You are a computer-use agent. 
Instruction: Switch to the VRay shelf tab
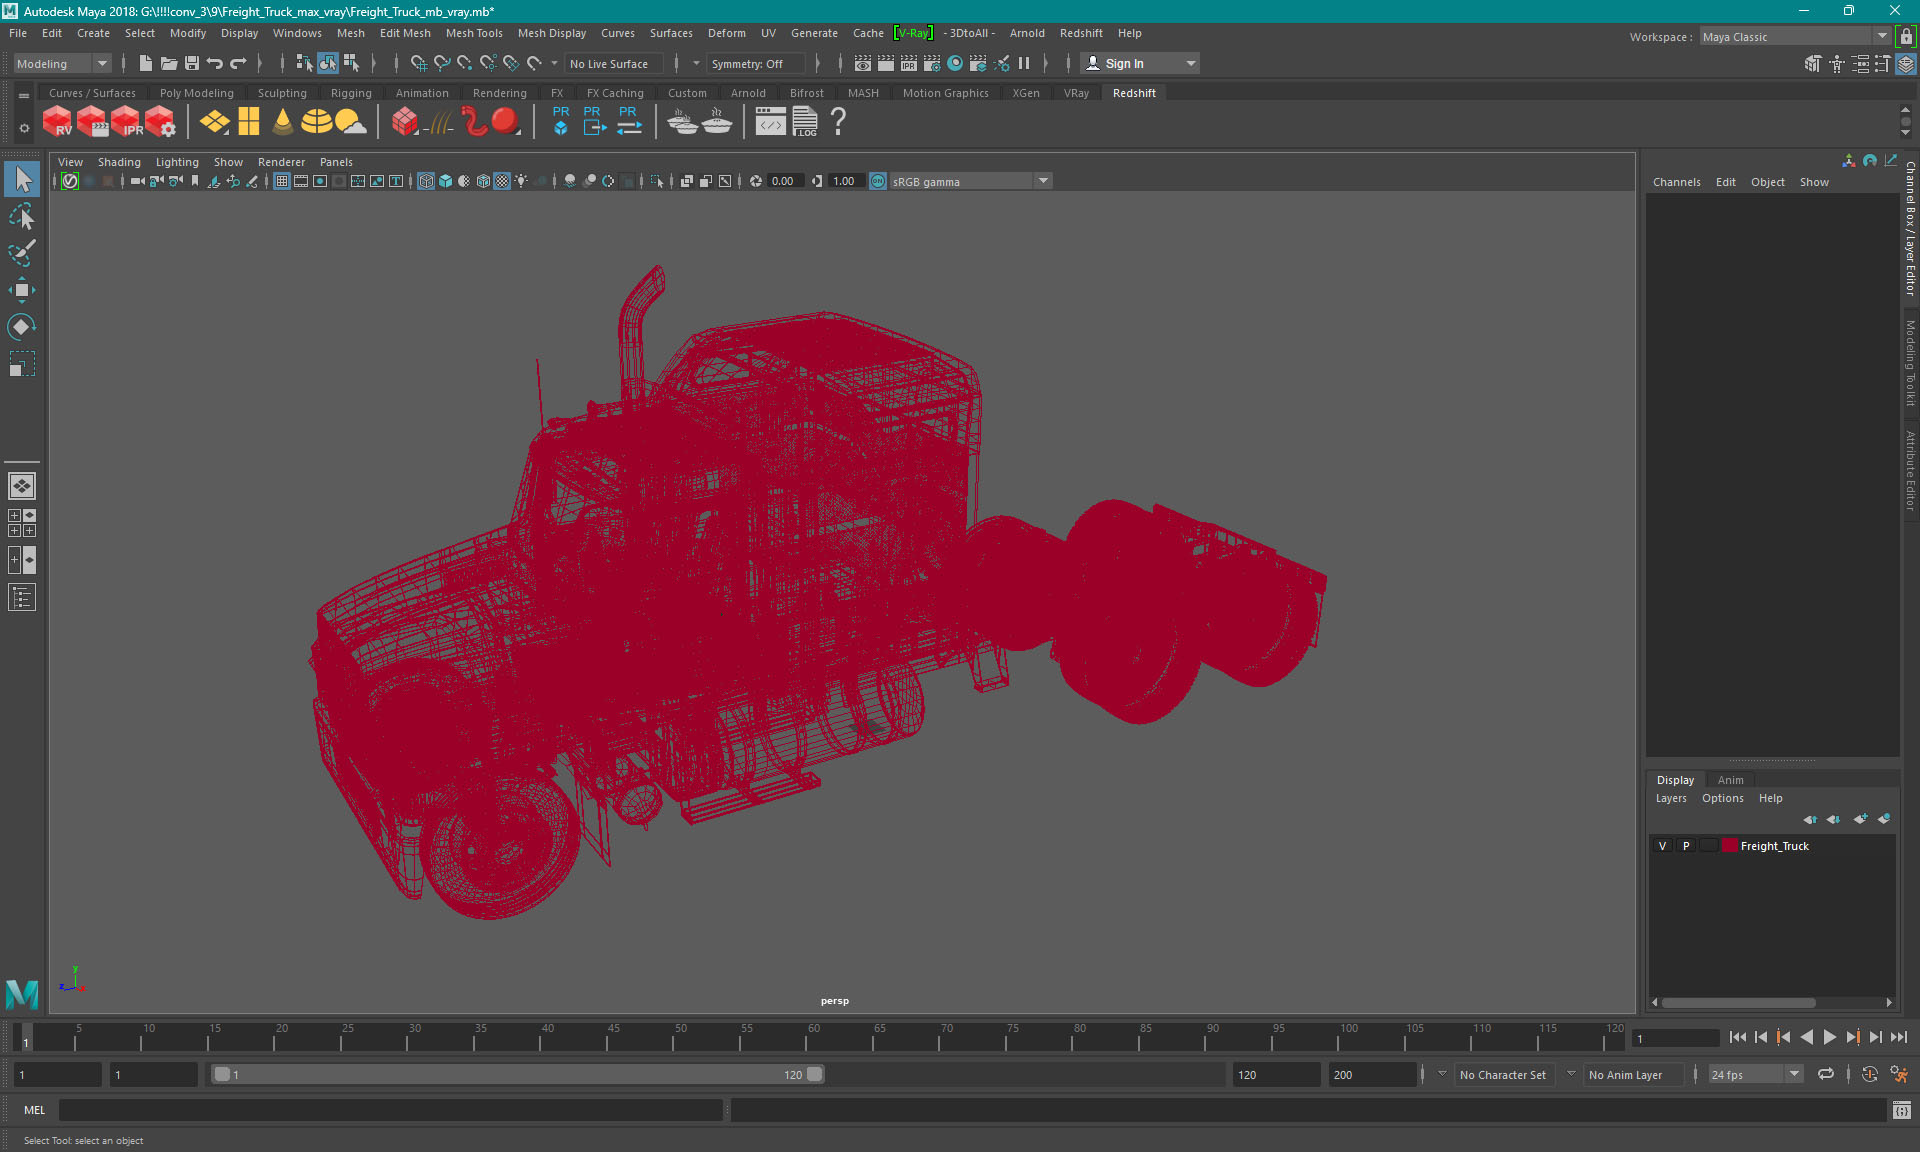click(1076, 93)
